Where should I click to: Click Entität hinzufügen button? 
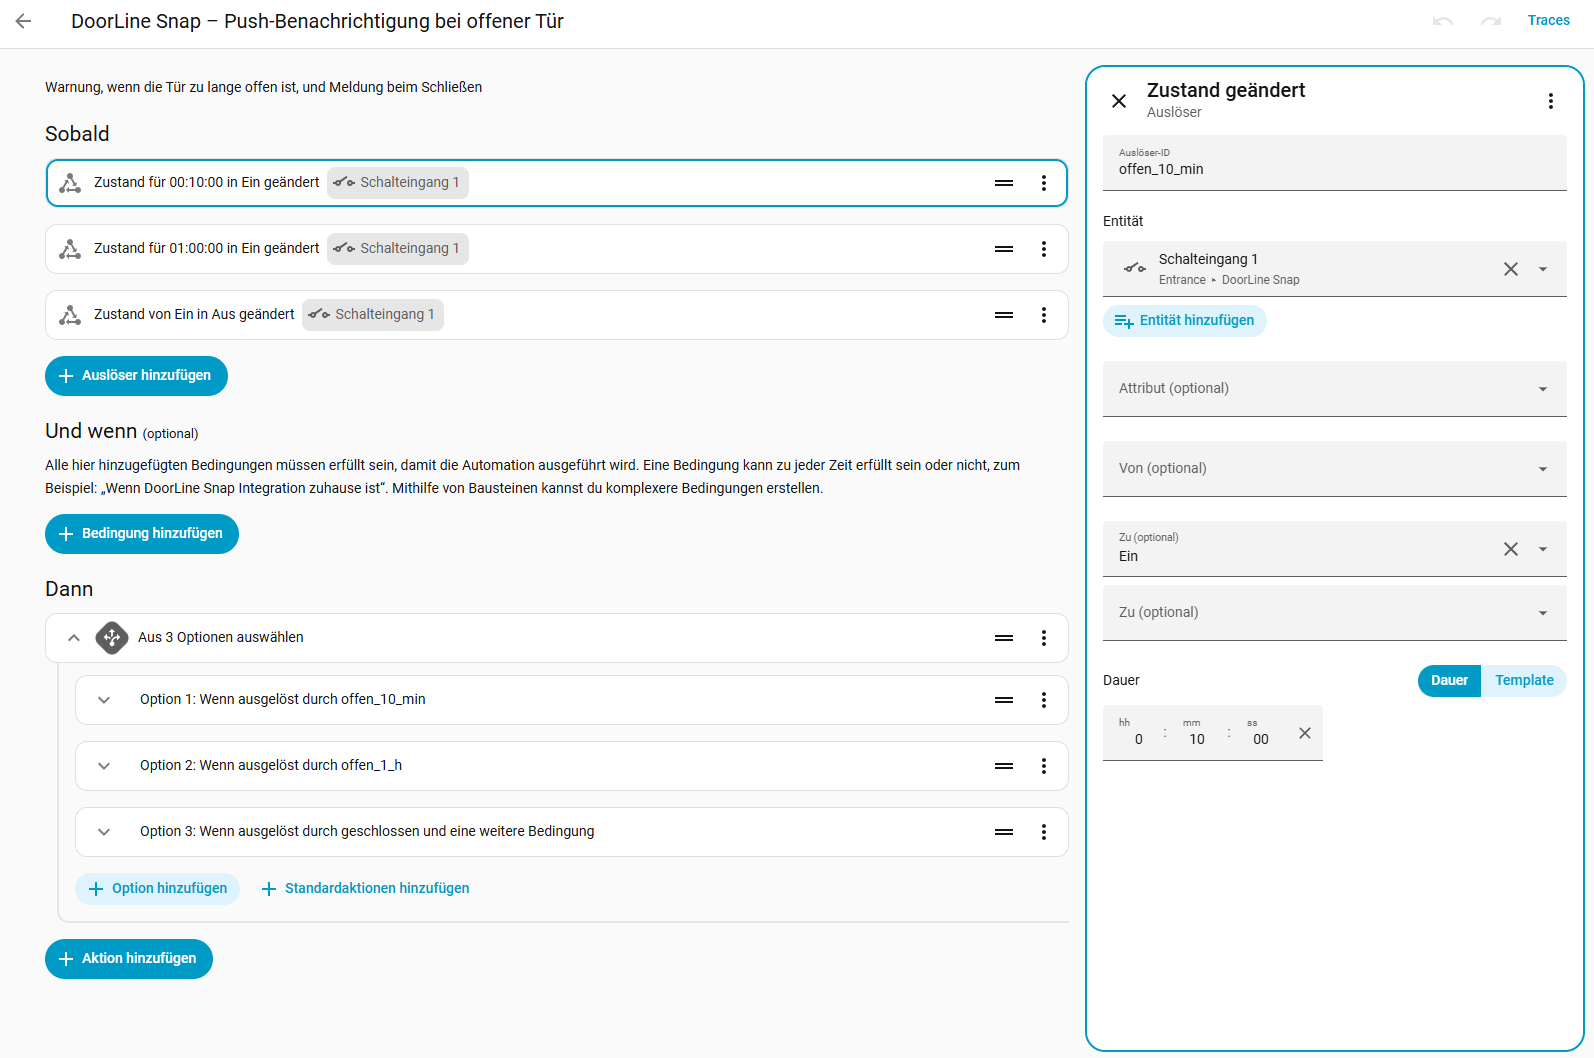coord(1184,321)
